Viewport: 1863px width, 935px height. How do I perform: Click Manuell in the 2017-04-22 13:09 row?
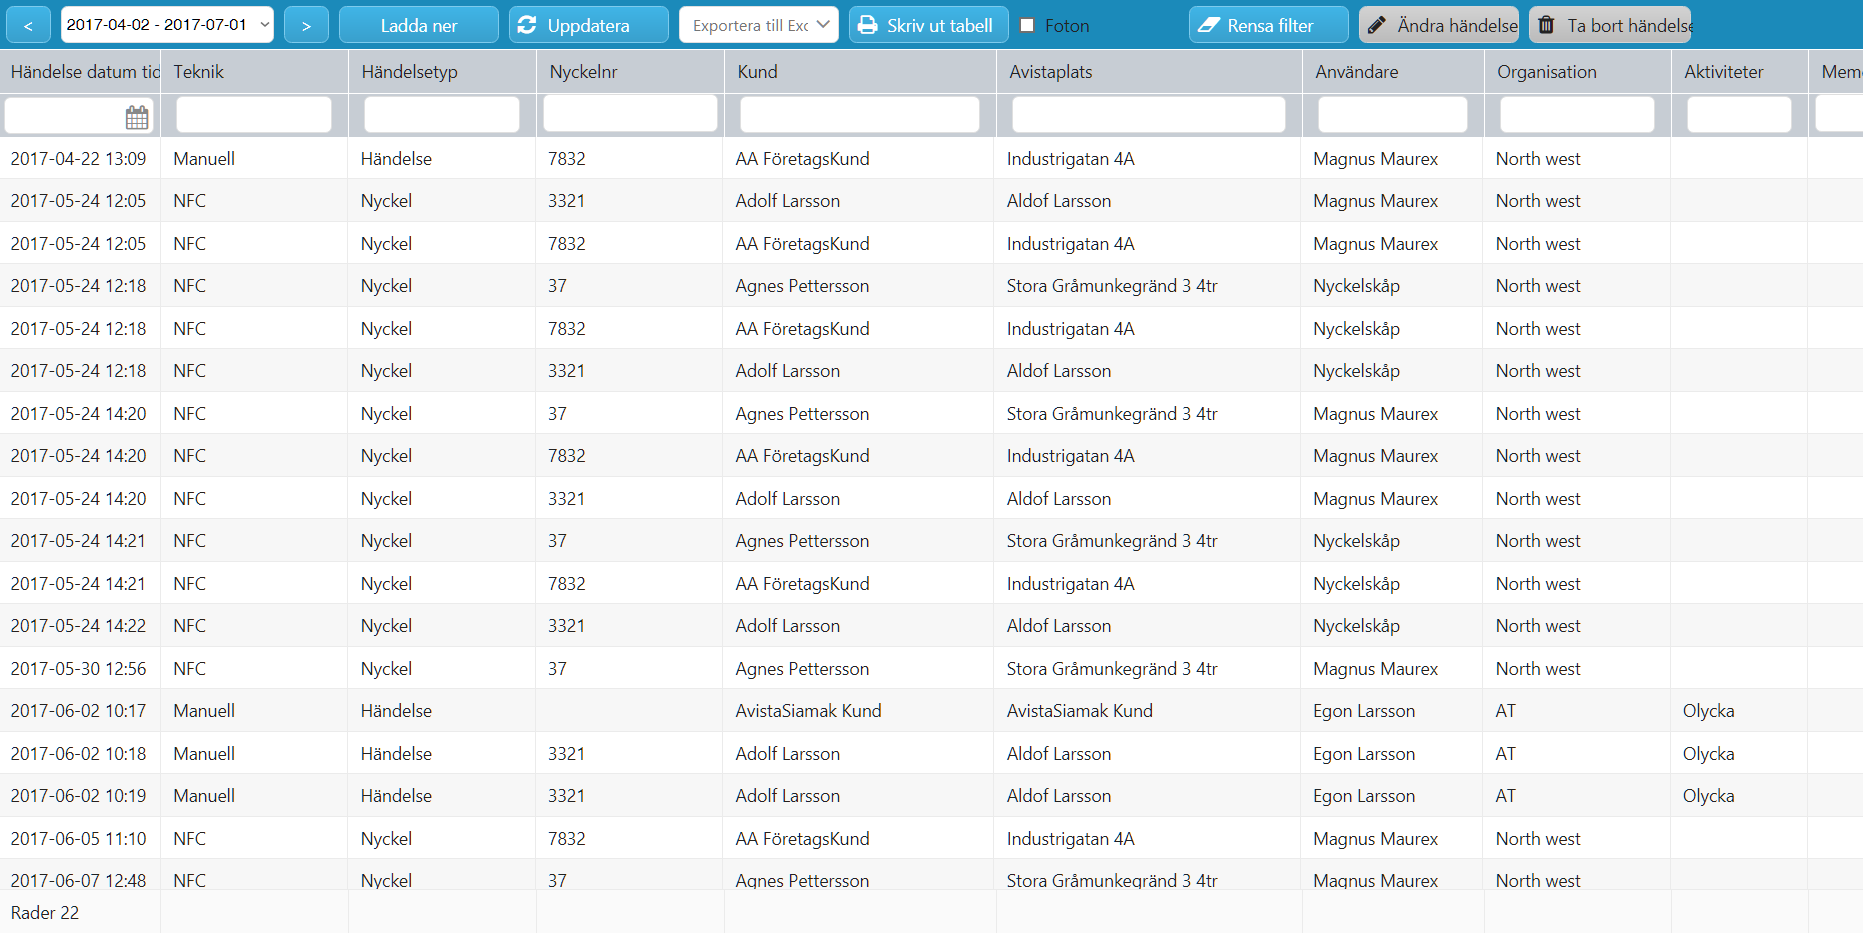(x=204, y=158)
